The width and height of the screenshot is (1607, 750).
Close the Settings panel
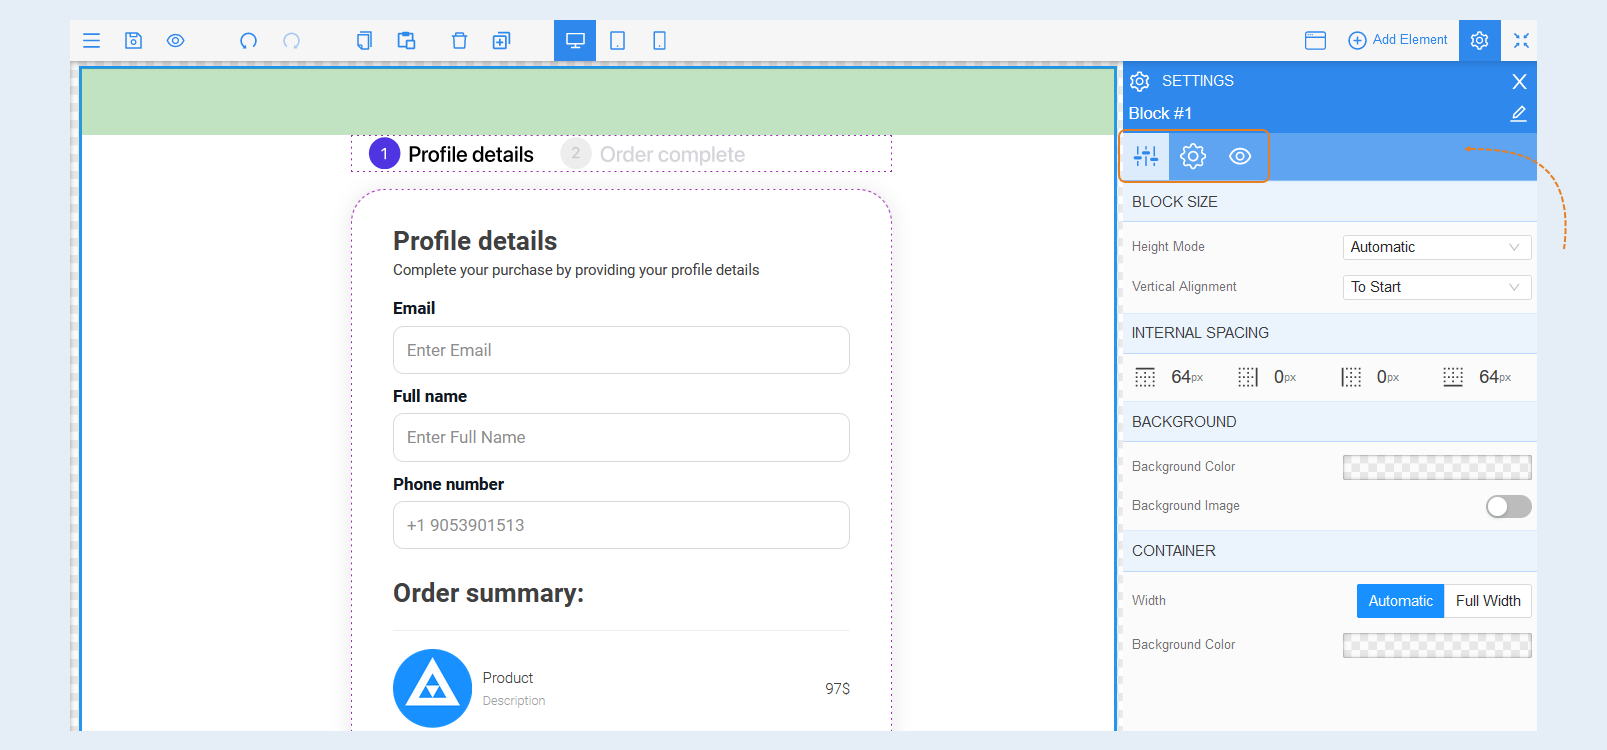pyautogui.click(x=1519, y=81)
